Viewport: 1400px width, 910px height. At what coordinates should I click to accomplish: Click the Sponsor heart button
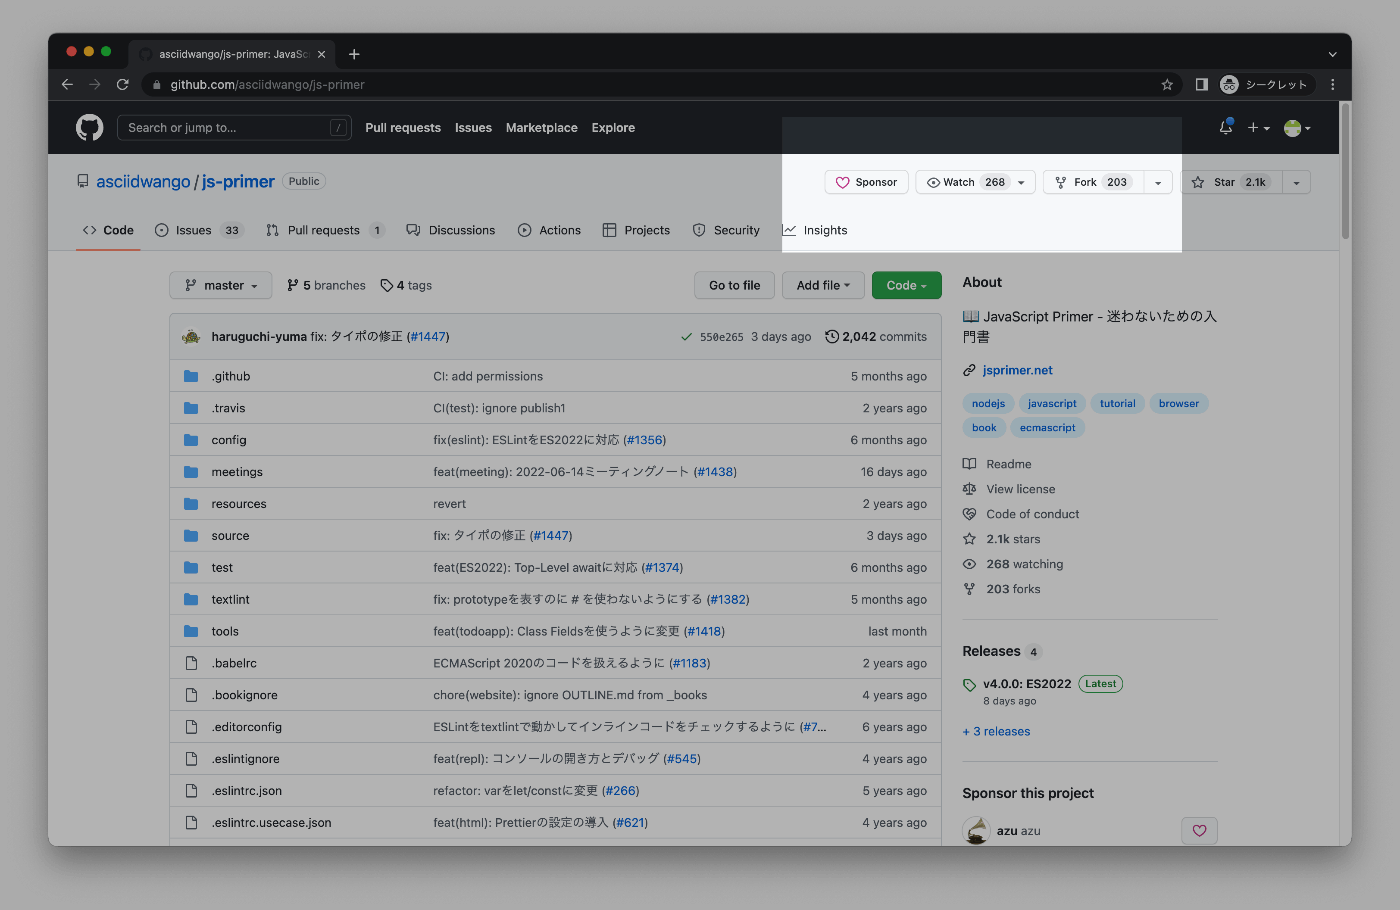[867, 182]
